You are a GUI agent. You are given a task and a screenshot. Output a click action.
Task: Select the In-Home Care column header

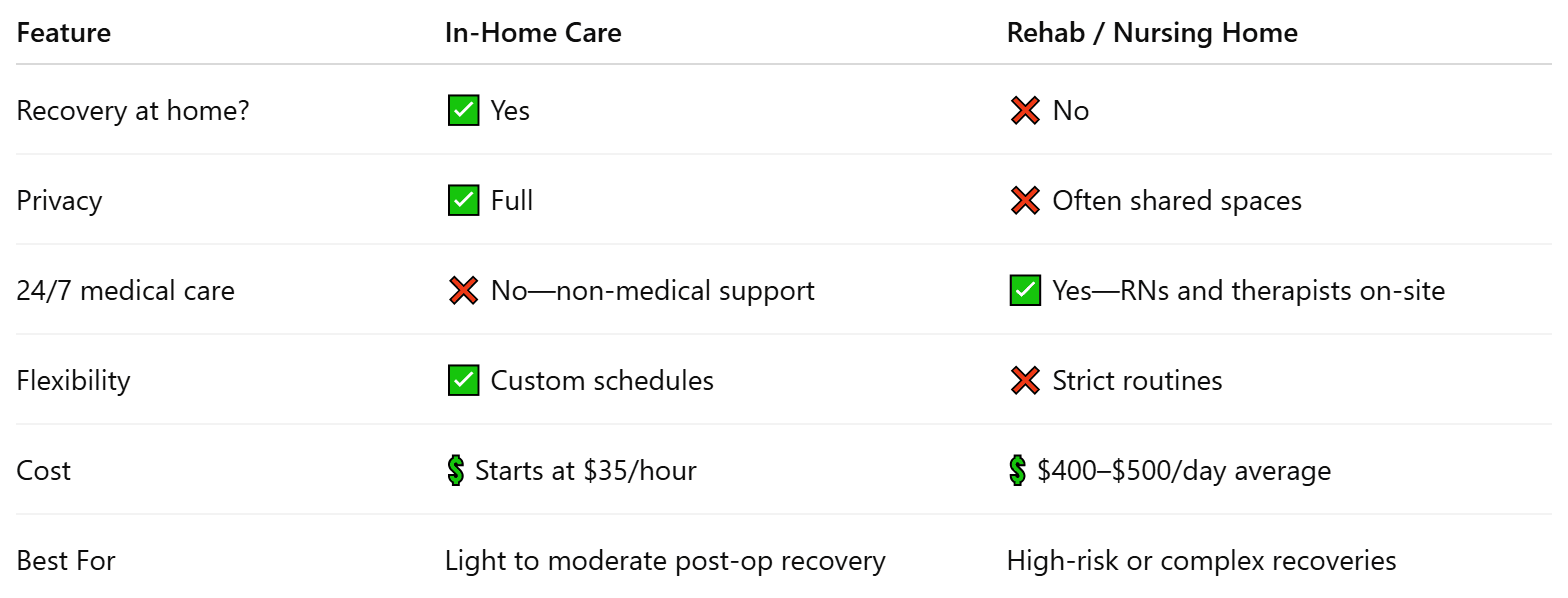pos(533,33)
